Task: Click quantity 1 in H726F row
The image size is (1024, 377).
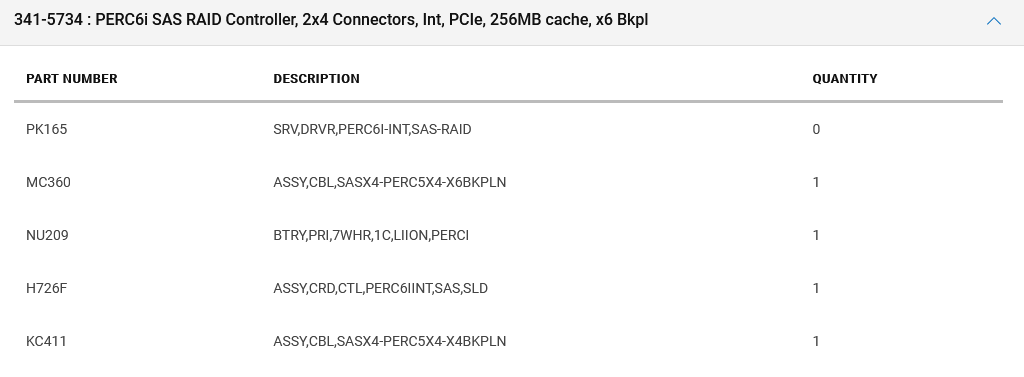Action: coord(816,288)
